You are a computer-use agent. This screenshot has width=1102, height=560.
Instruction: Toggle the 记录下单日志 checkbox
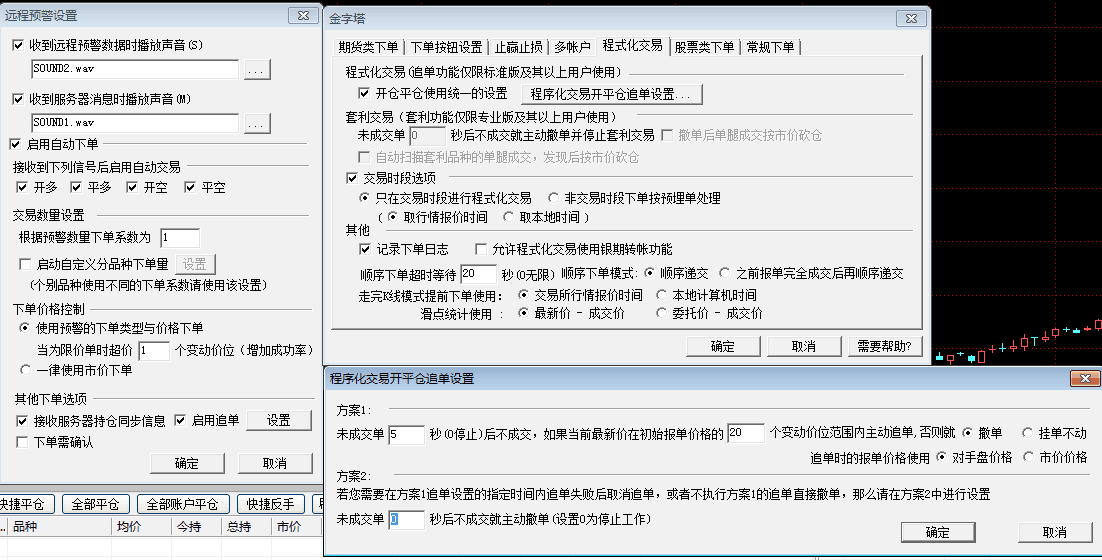pyautogui.click(x=365, y=249)
